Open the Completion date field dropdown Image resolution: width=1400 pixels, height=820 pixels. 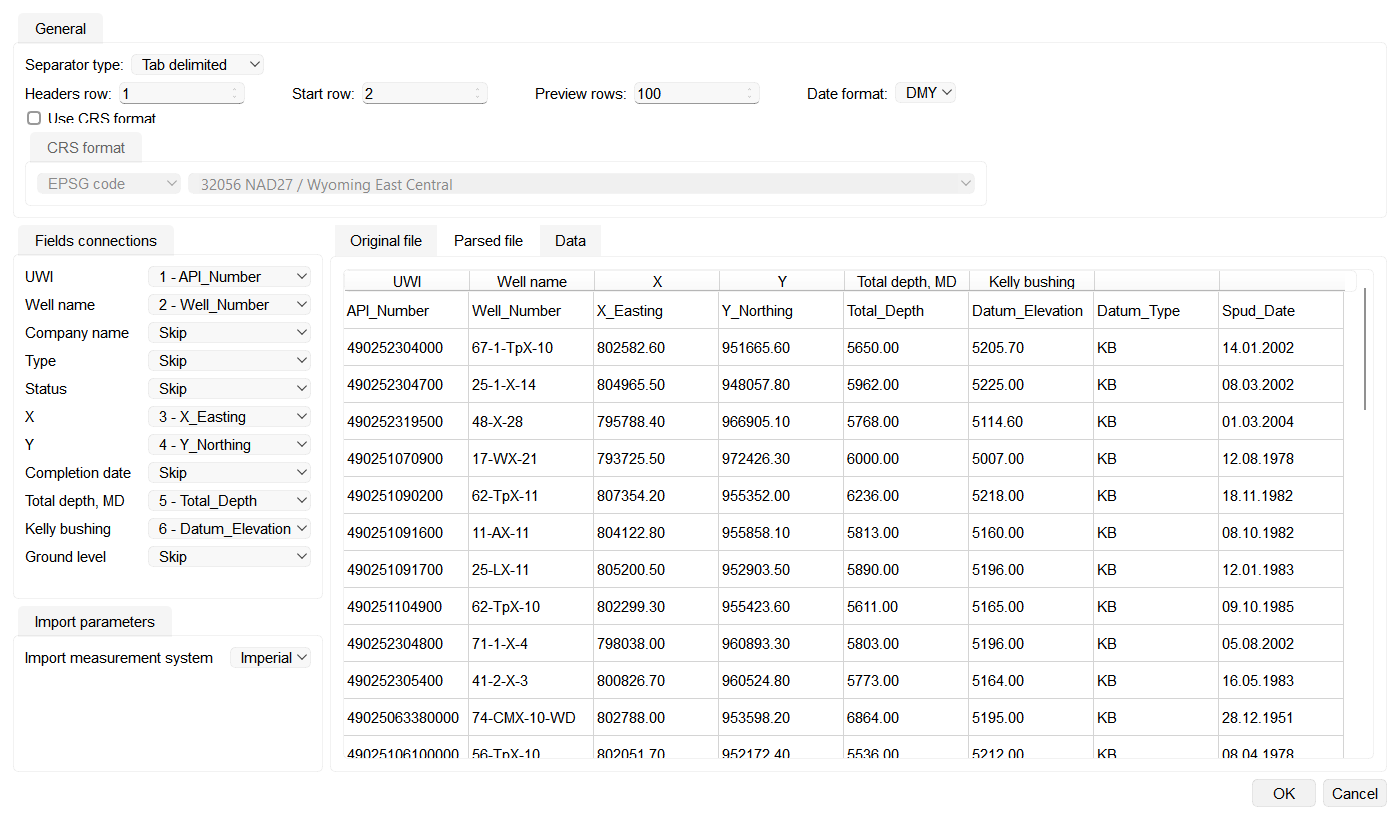pos(229,472)
